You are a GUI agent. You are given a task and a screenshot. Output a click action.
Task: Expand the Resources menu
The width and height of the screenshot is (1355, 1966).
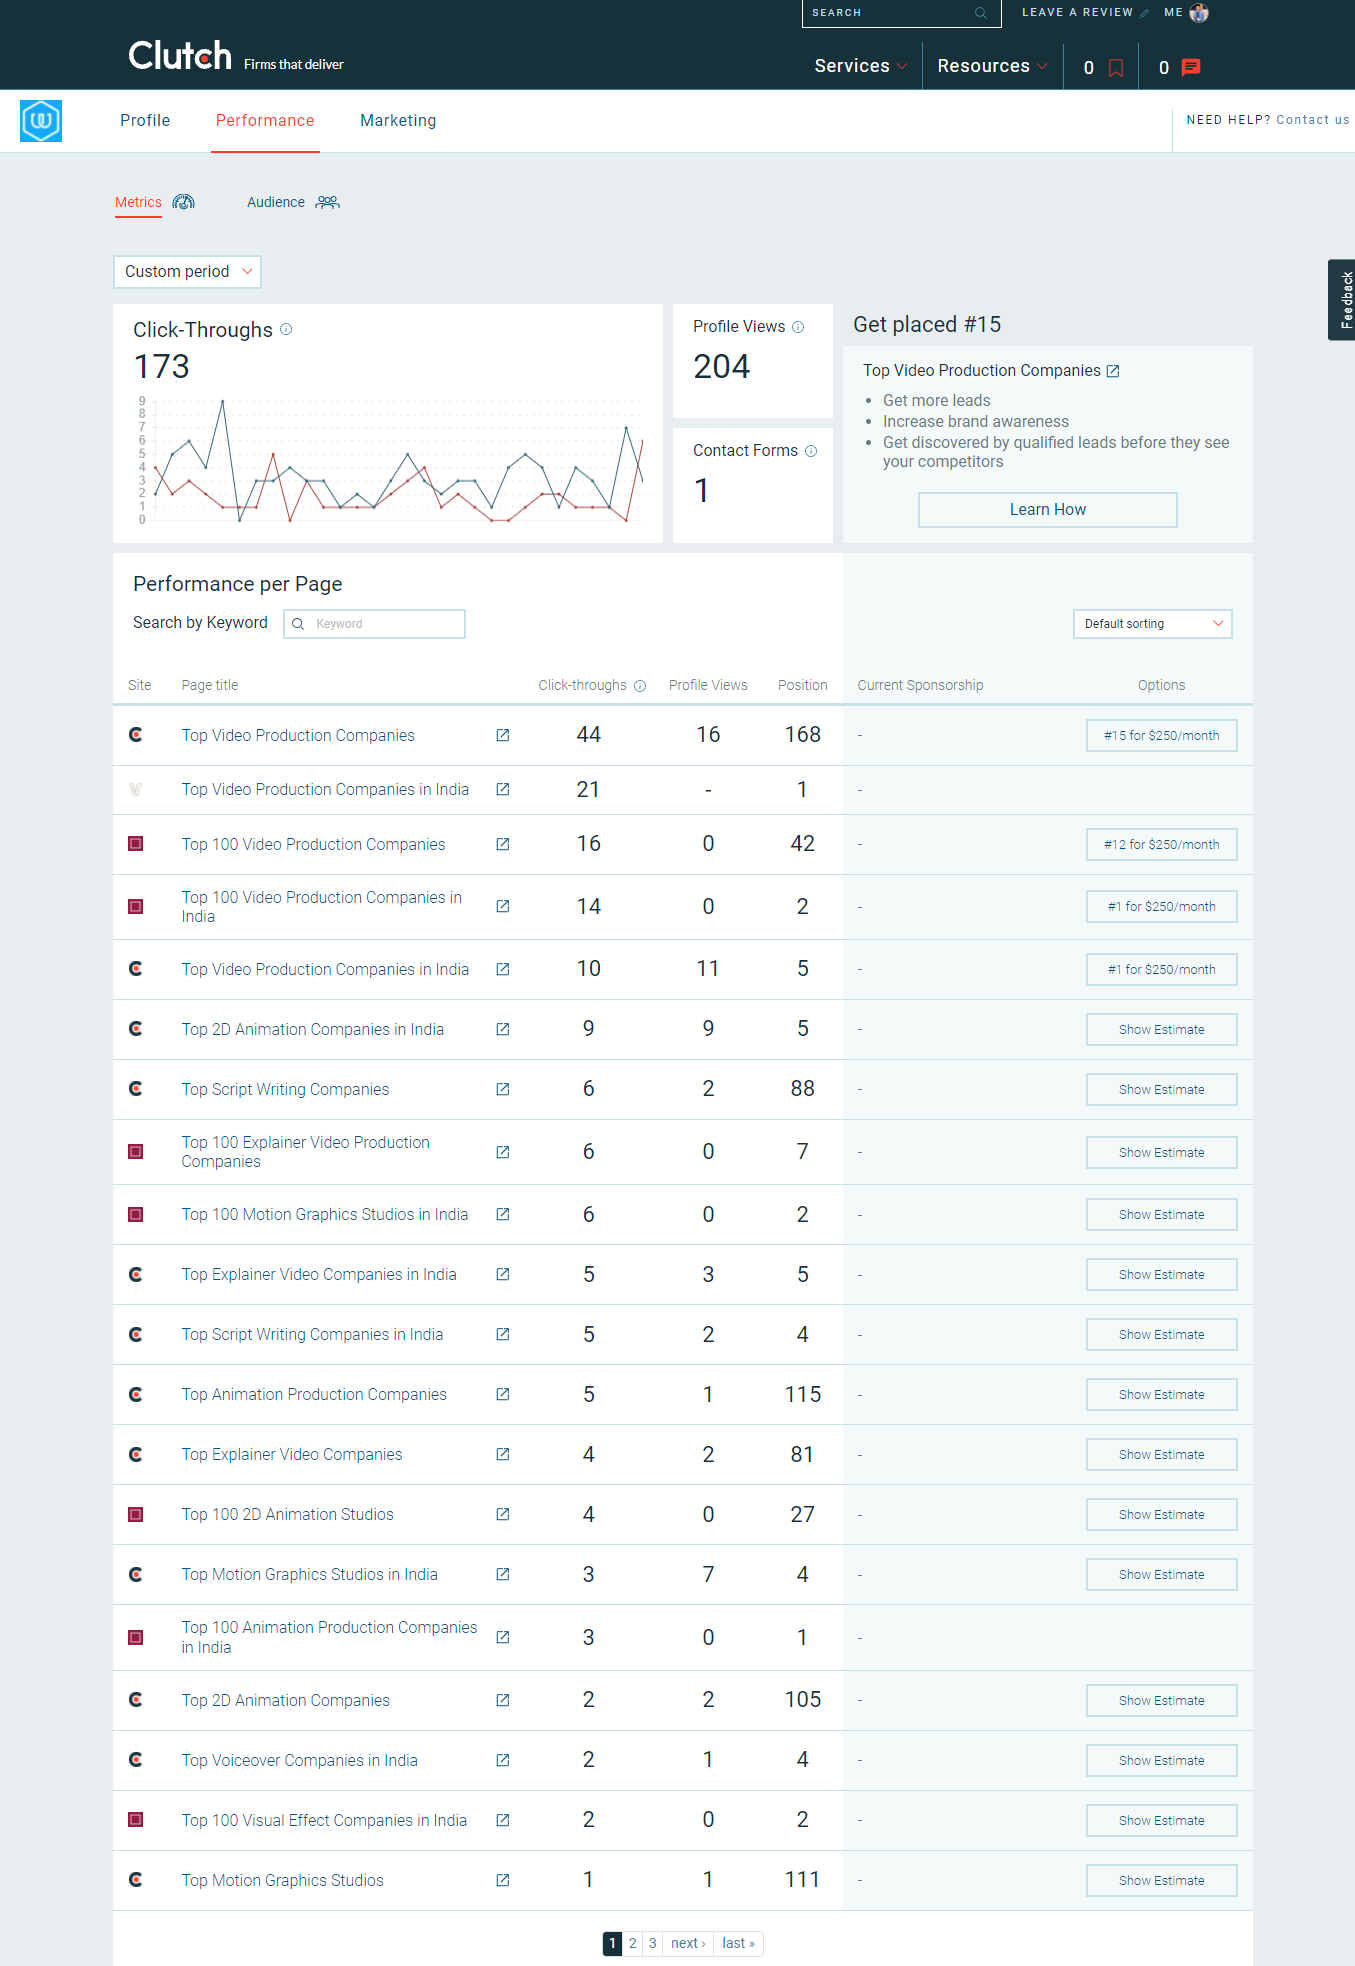[992, 66]
